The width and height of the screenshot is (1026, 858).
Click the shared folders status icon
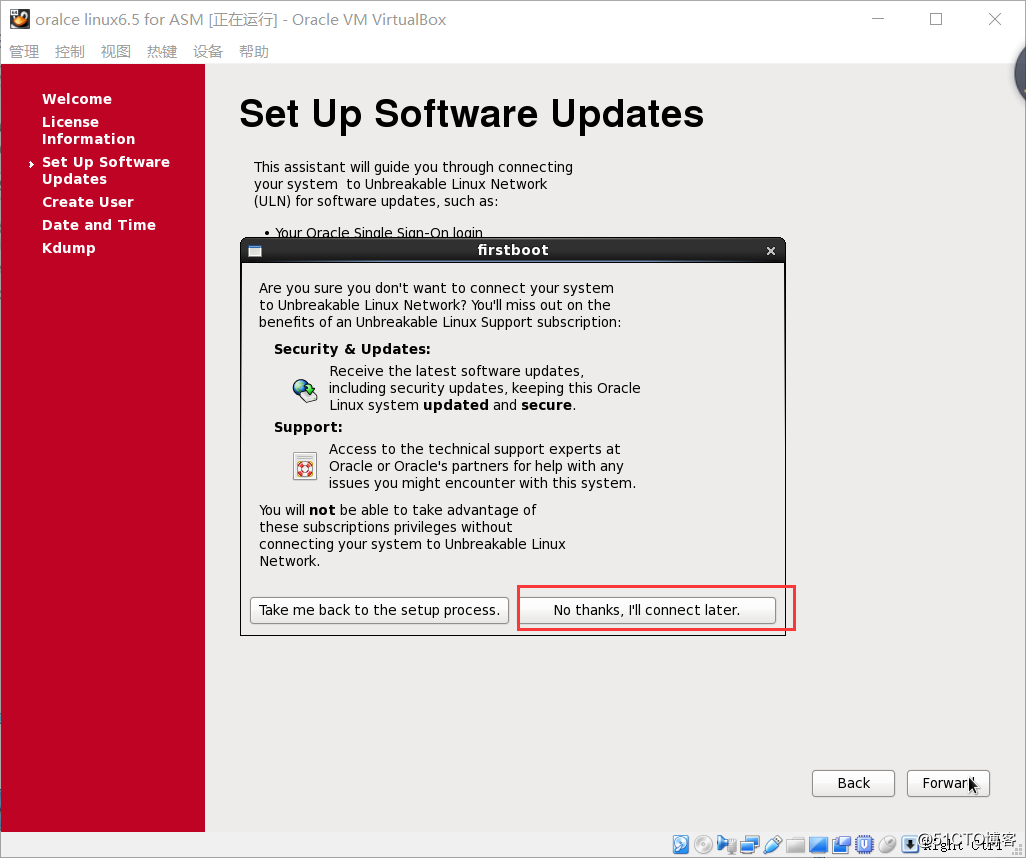tap(796, 845)
